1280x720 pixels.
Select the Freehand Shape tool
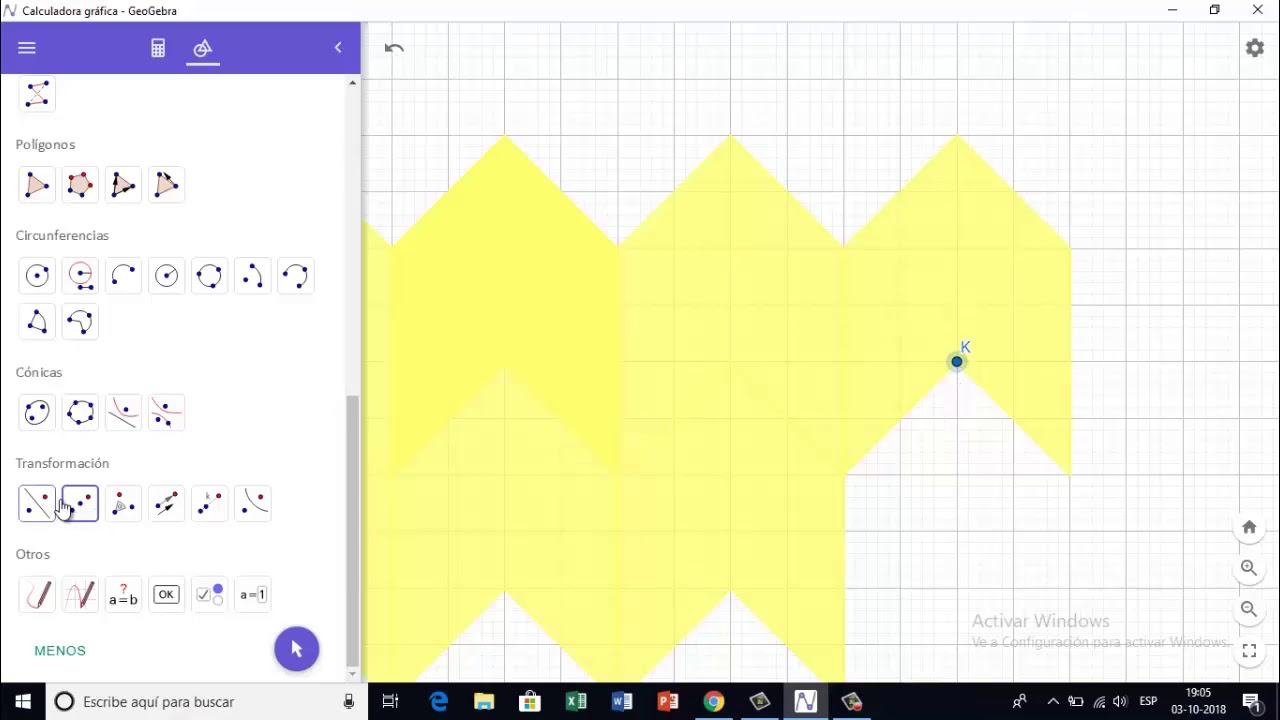point(80,595)
